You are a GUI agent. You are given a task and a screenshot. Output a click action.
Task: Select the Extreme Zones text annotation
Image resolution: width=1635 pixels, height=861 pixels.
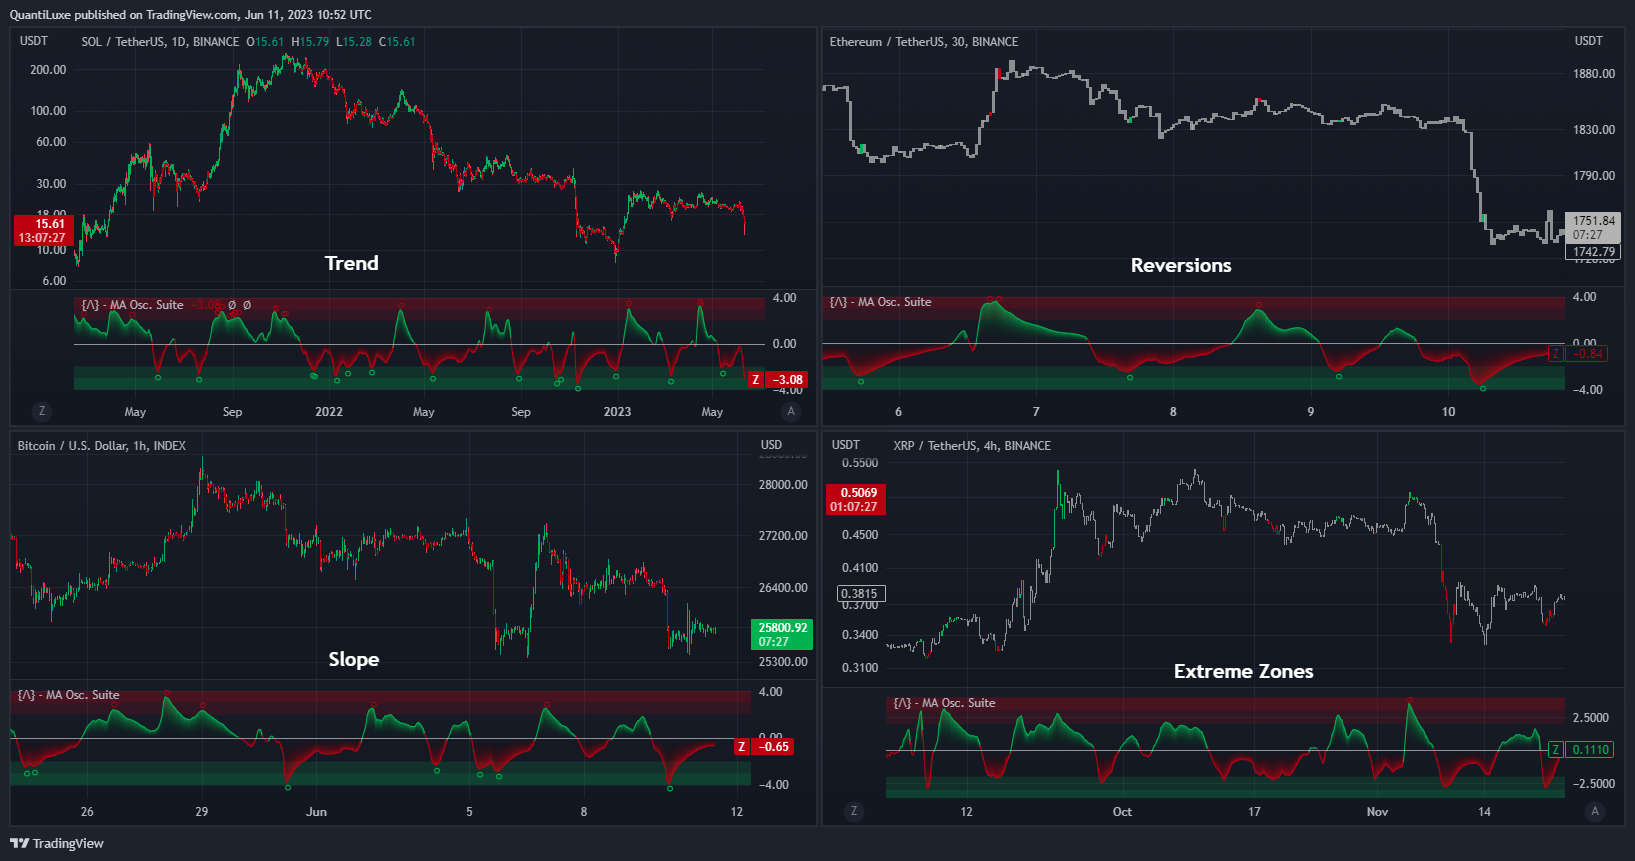(1244, 671)
